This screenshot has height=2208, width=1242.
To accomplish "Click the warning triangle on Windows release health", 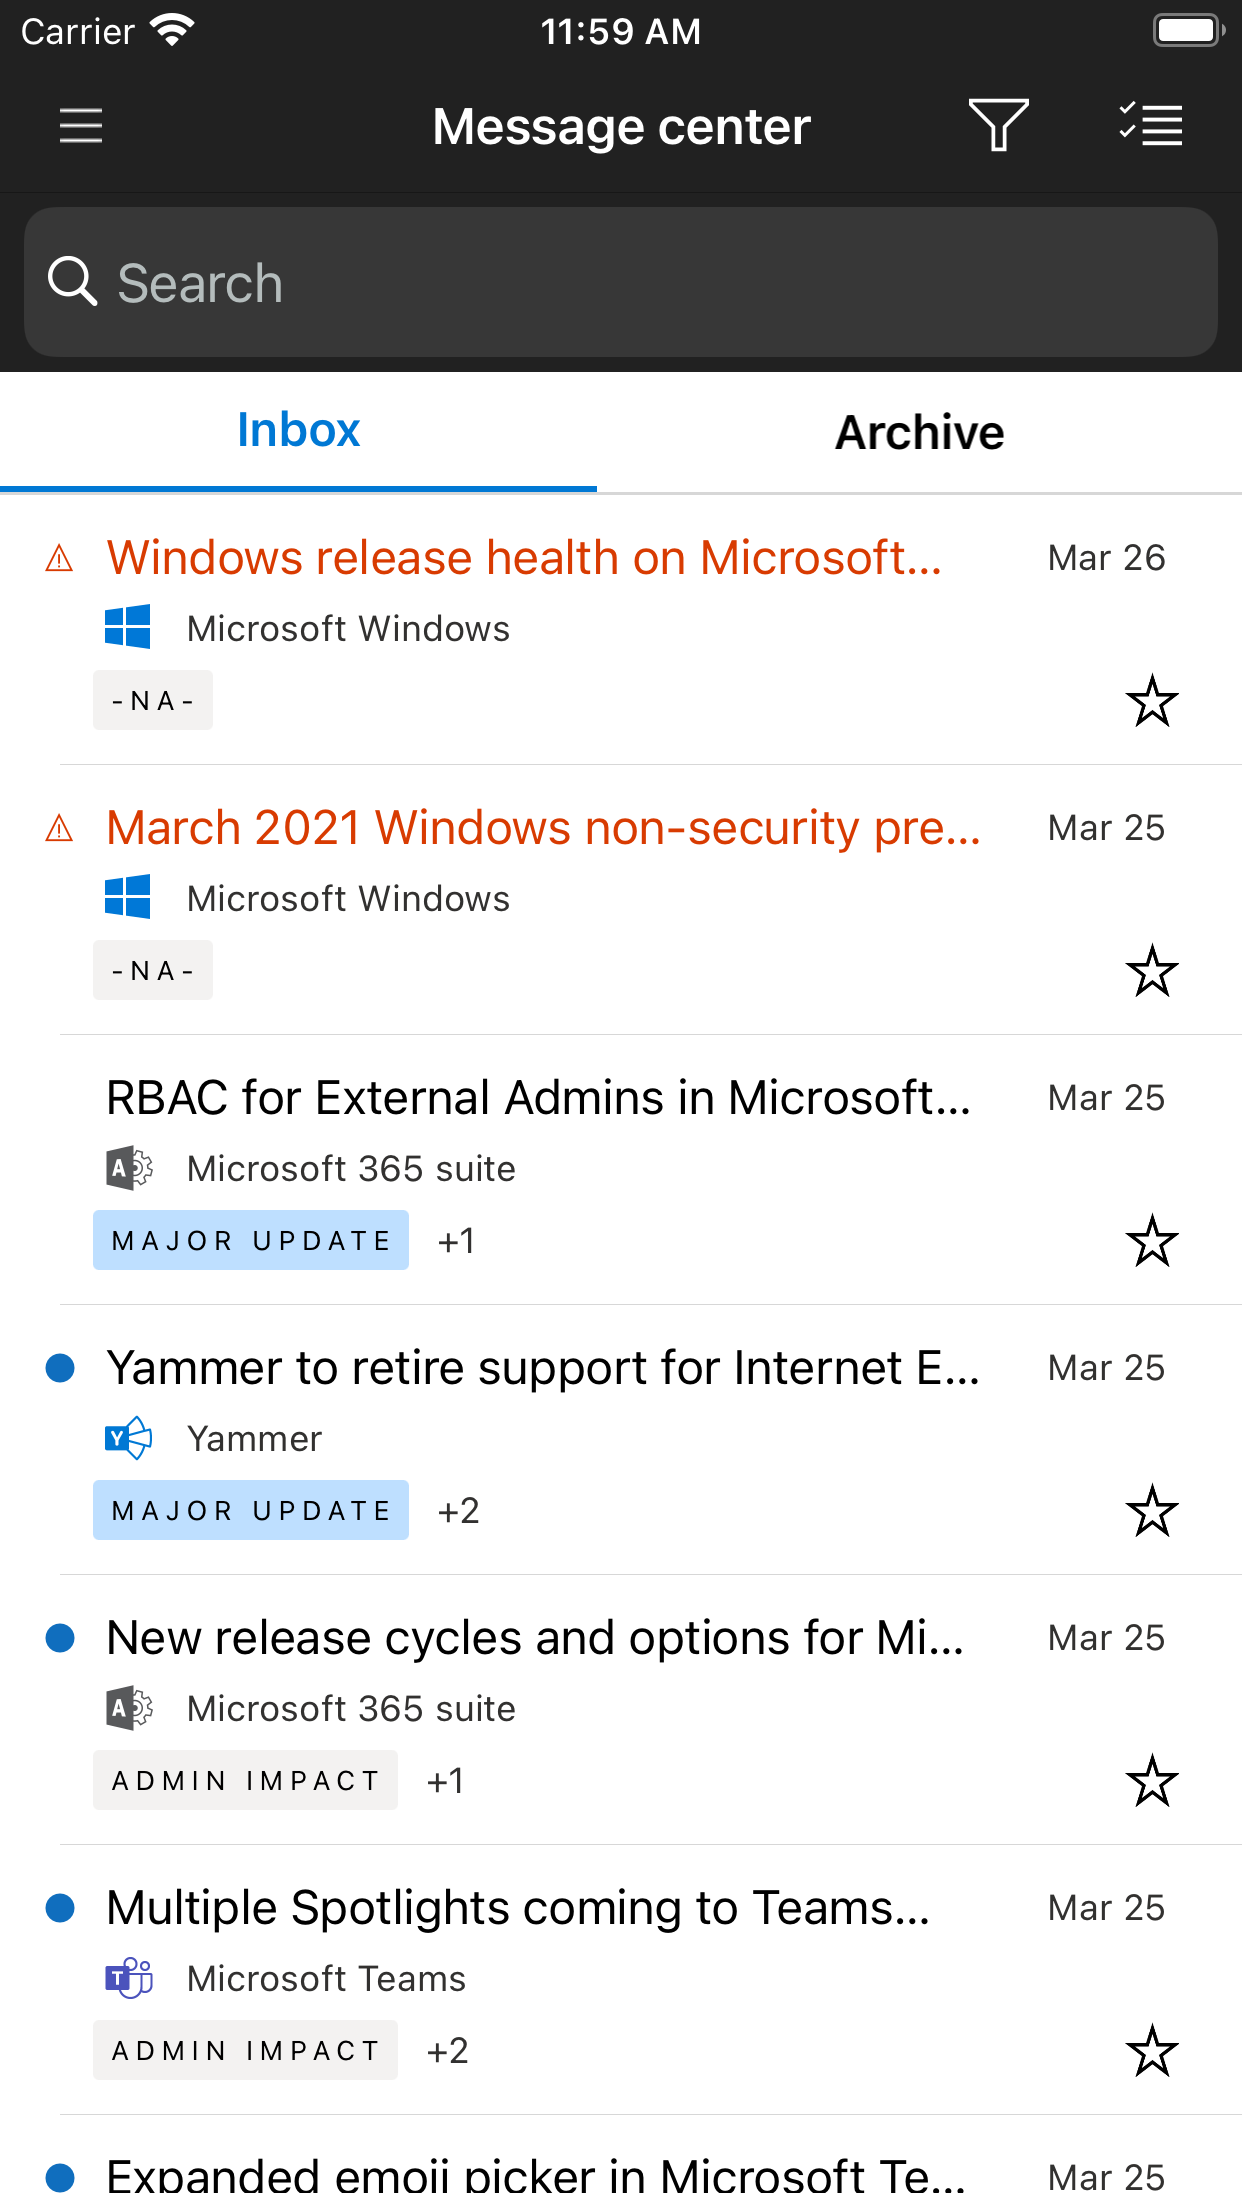I will pos(60,558).
